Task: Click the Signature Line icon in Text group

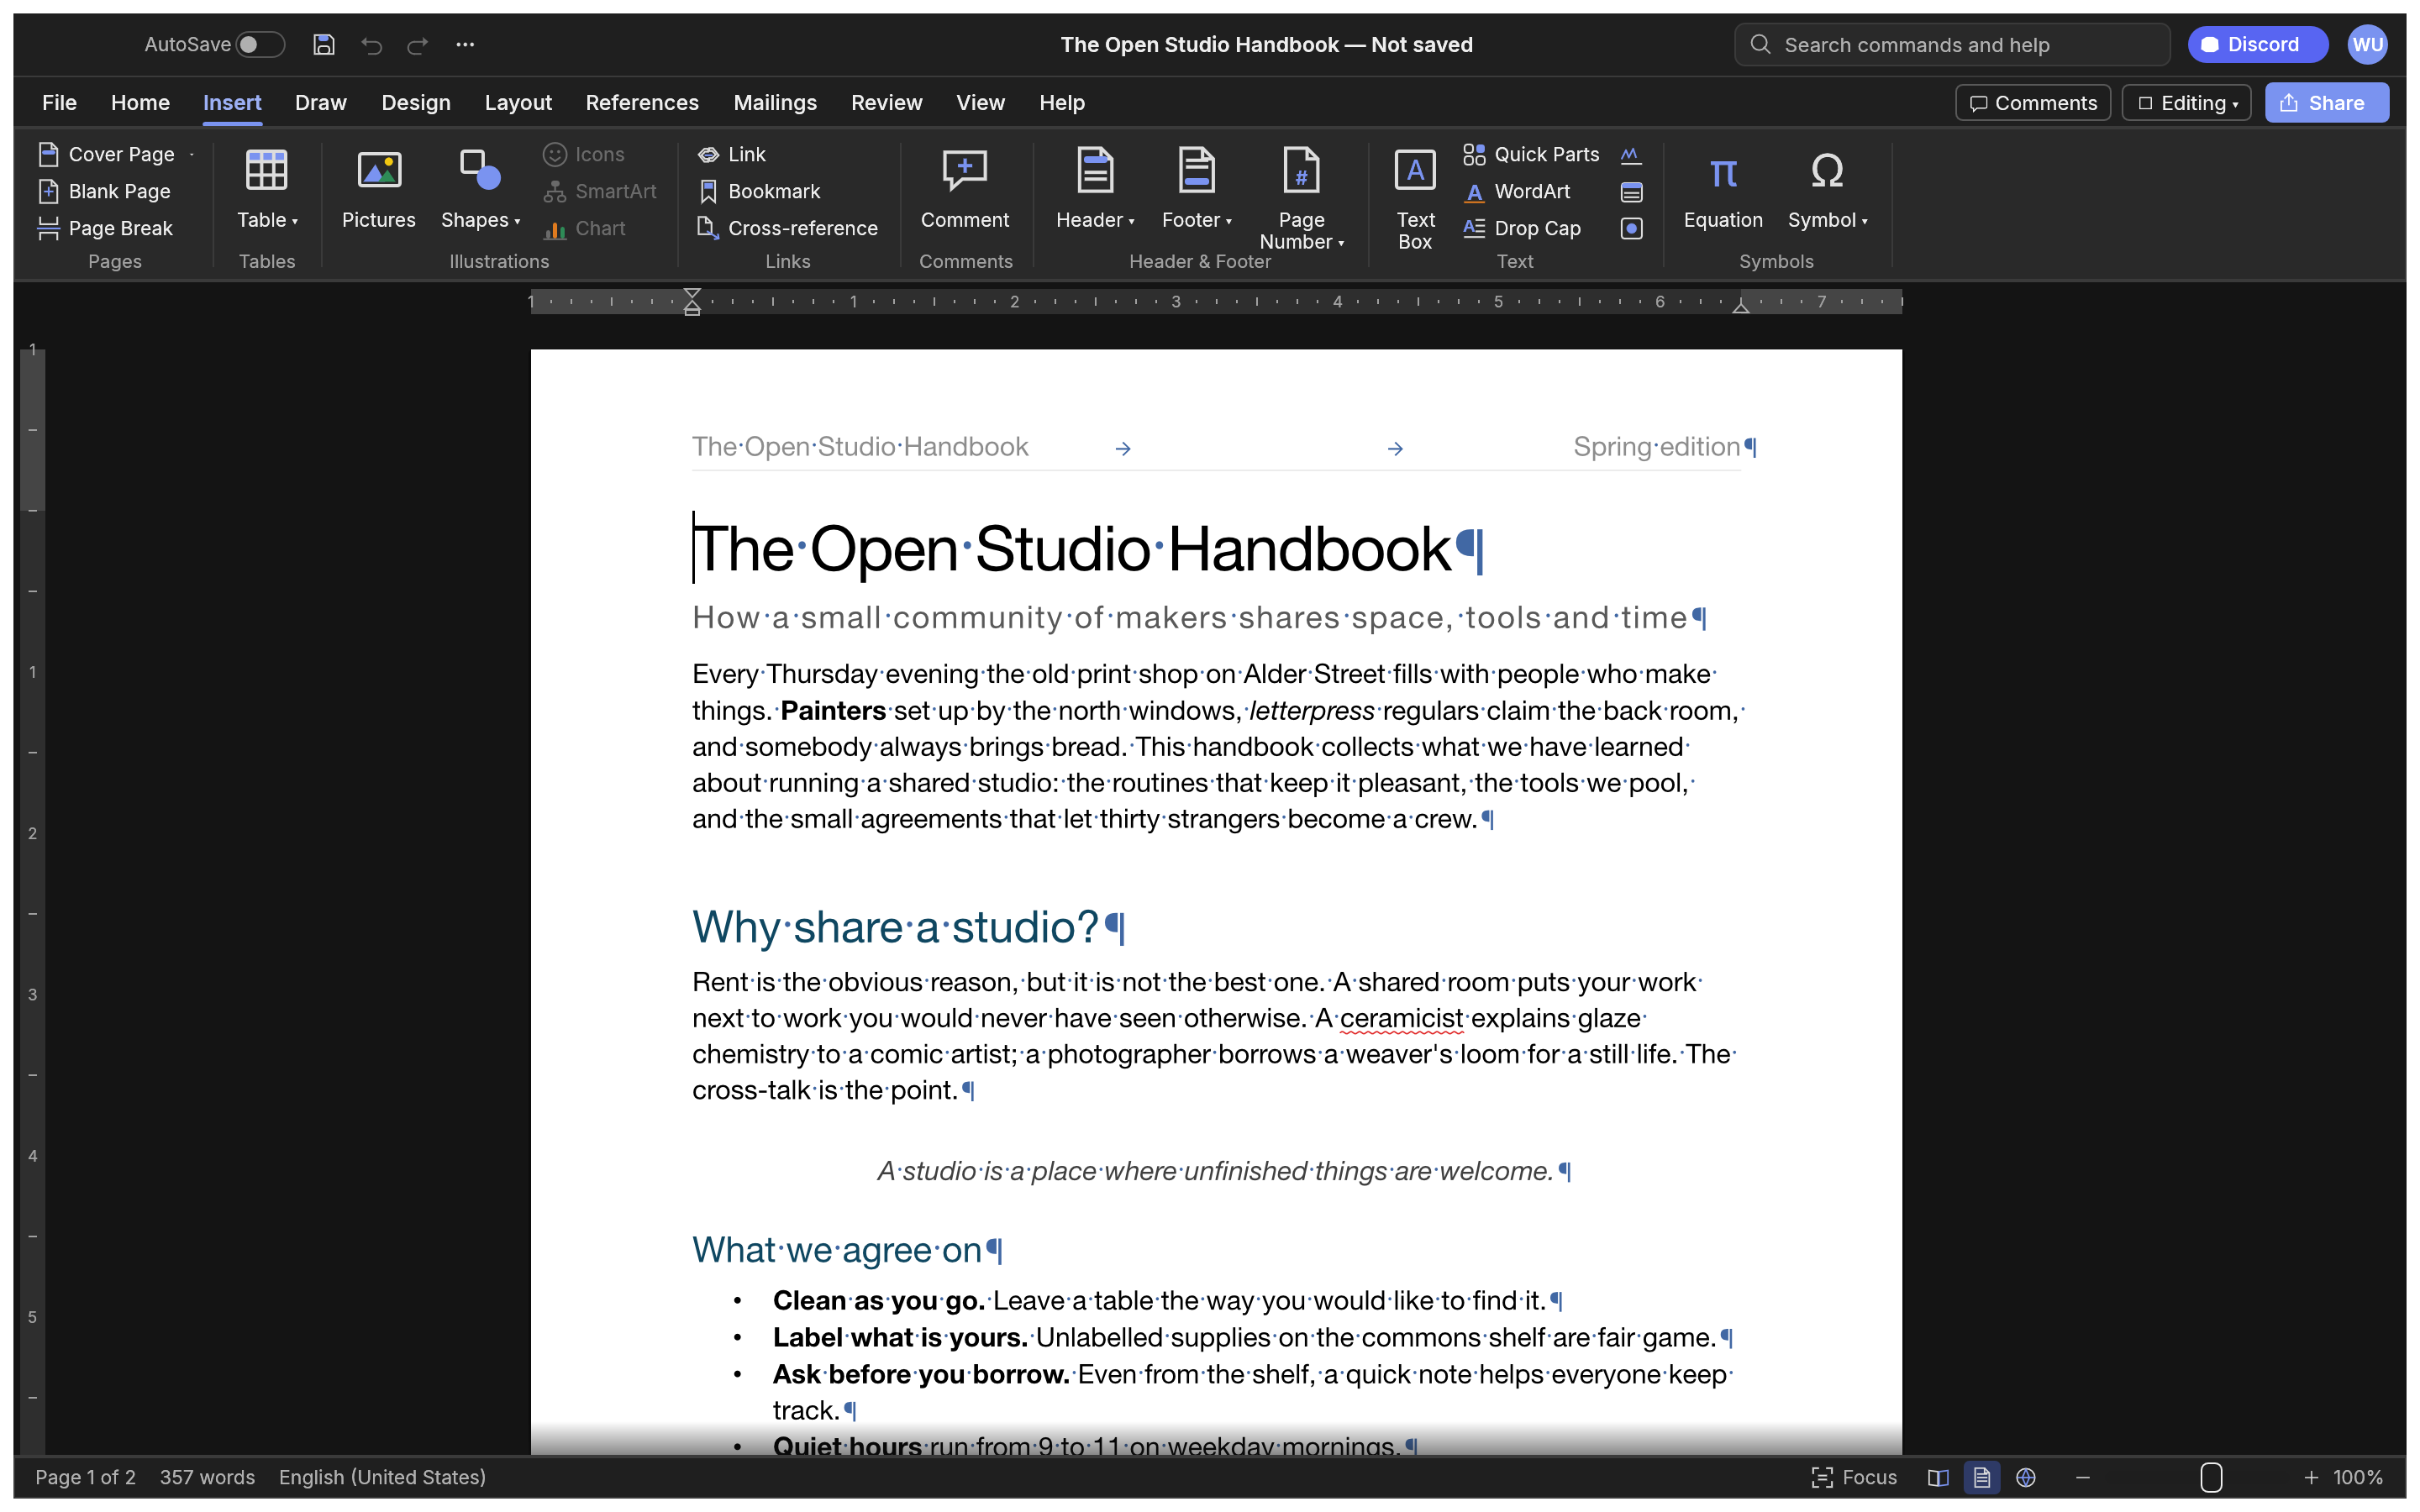Action: coord(1631,154)
